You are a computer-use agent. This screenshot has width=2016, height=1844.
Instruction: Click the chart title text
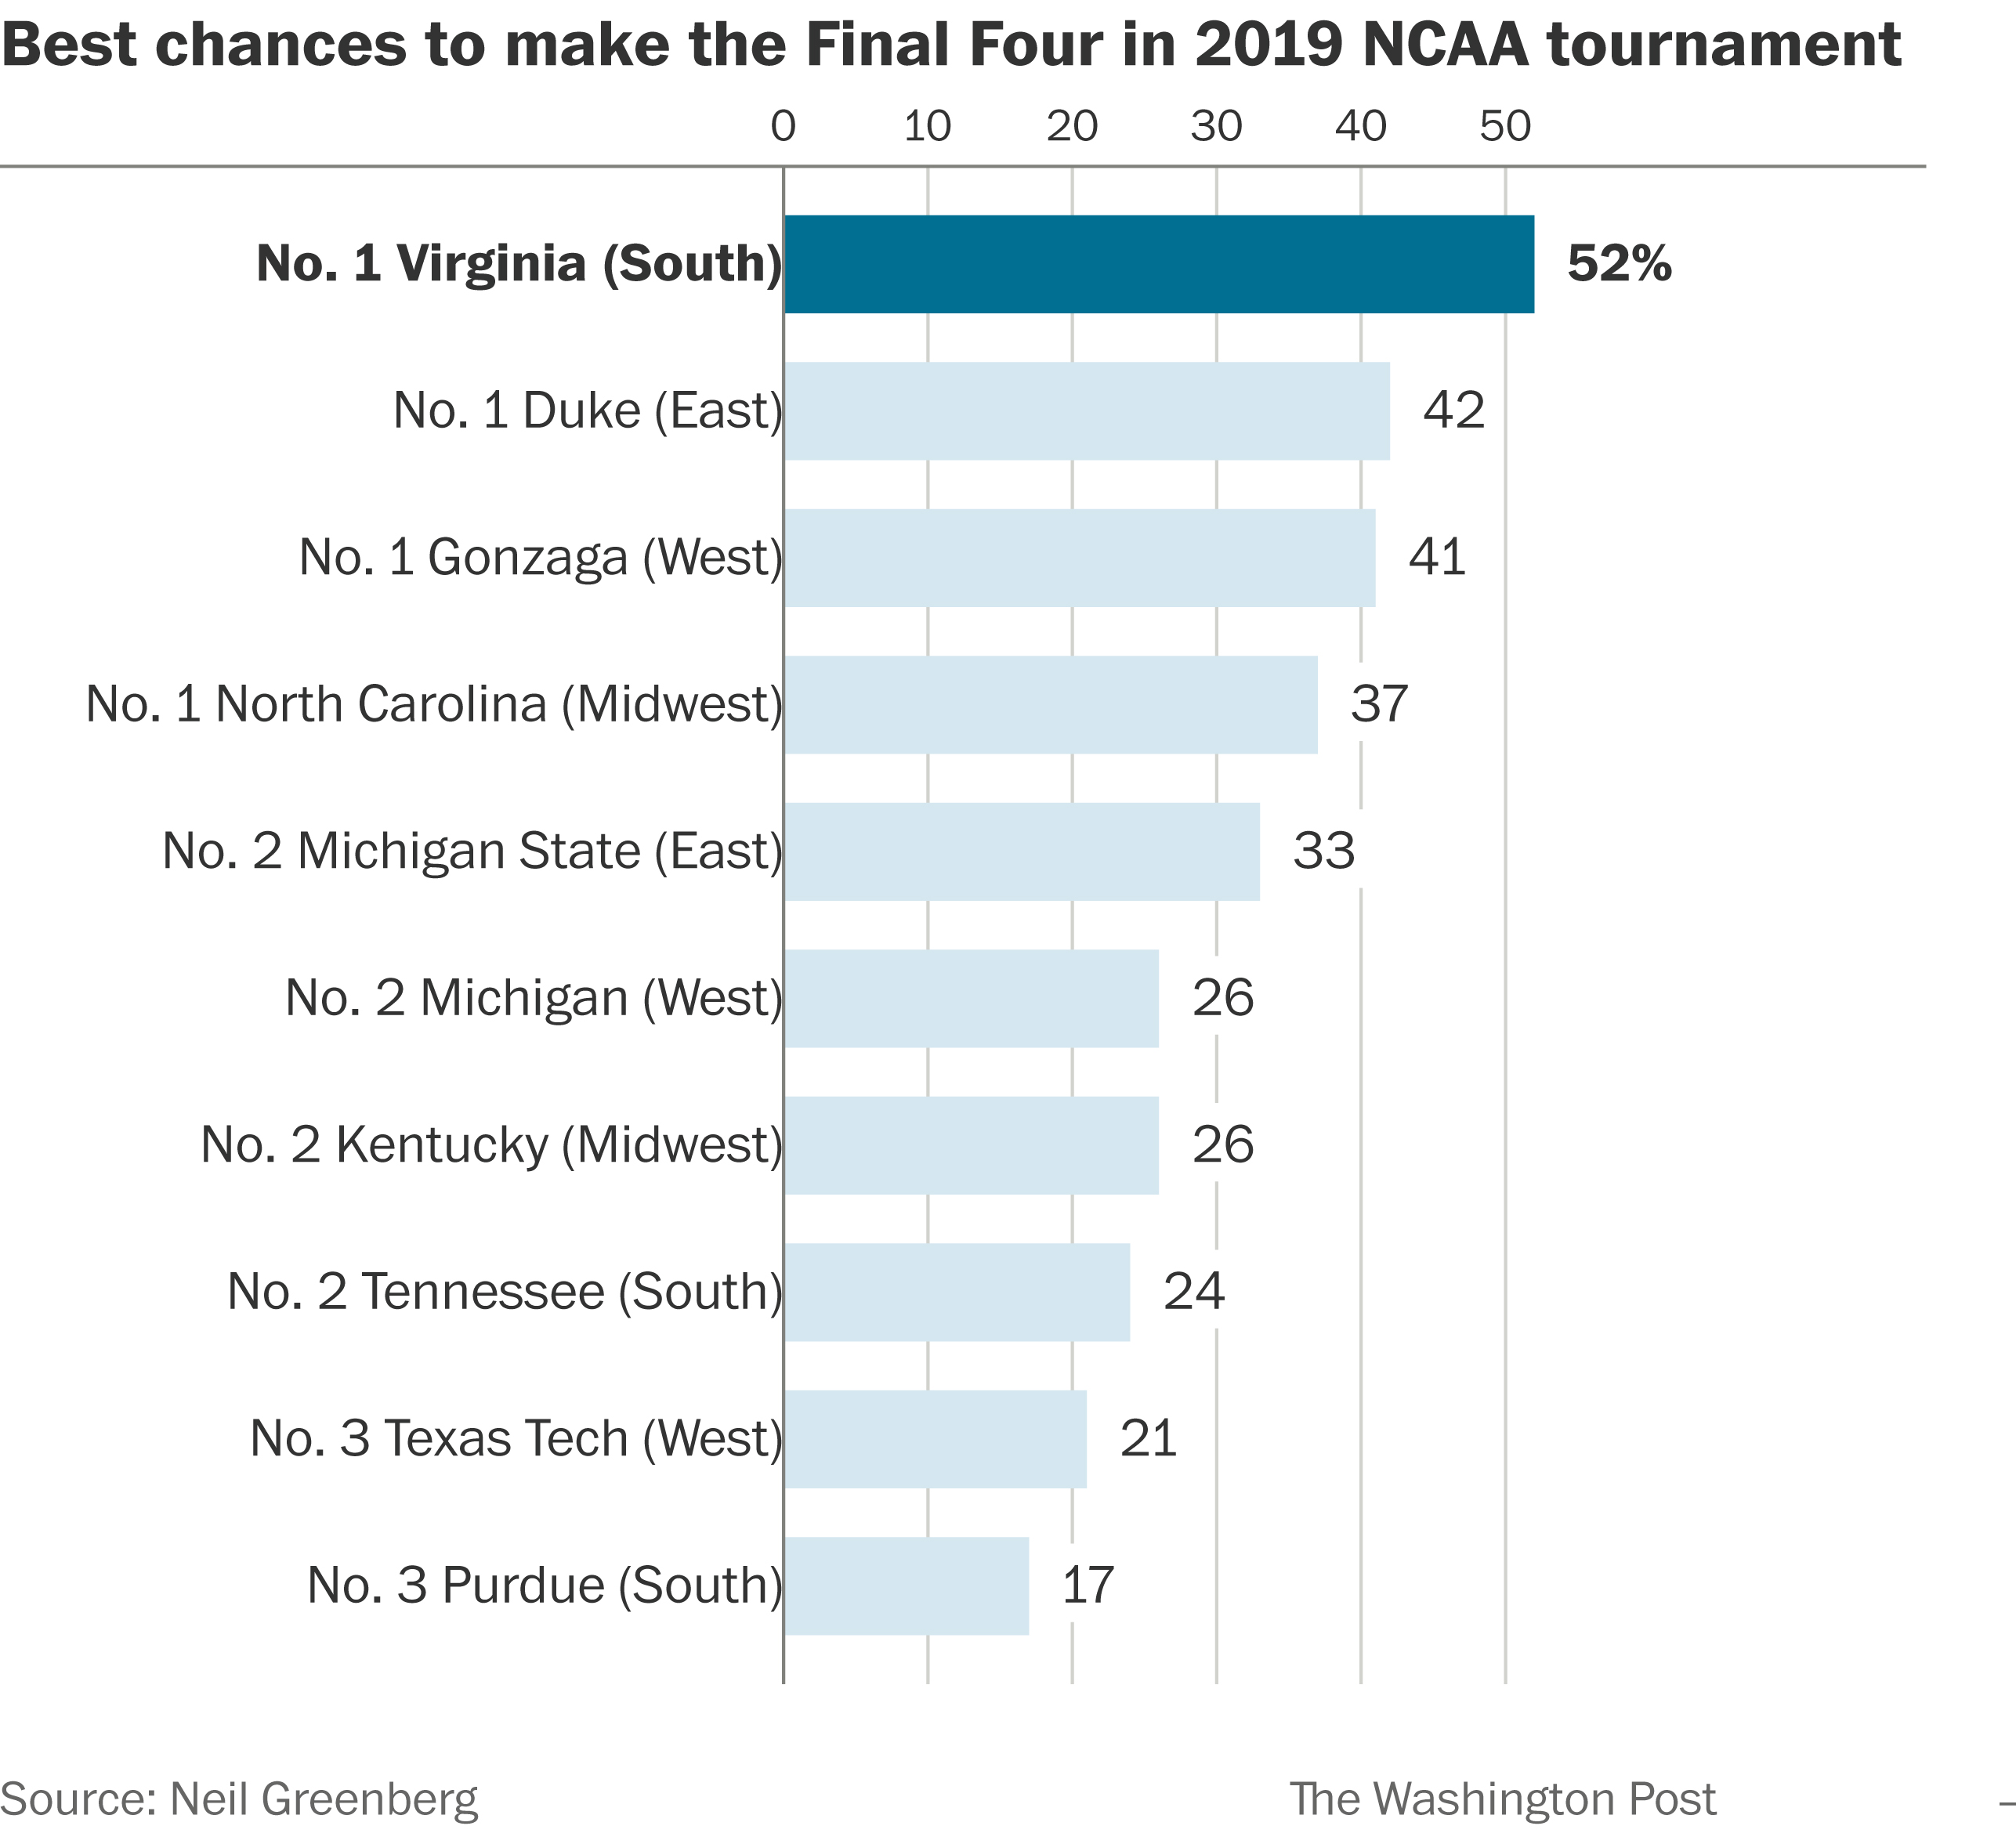[x=951, y=45]
